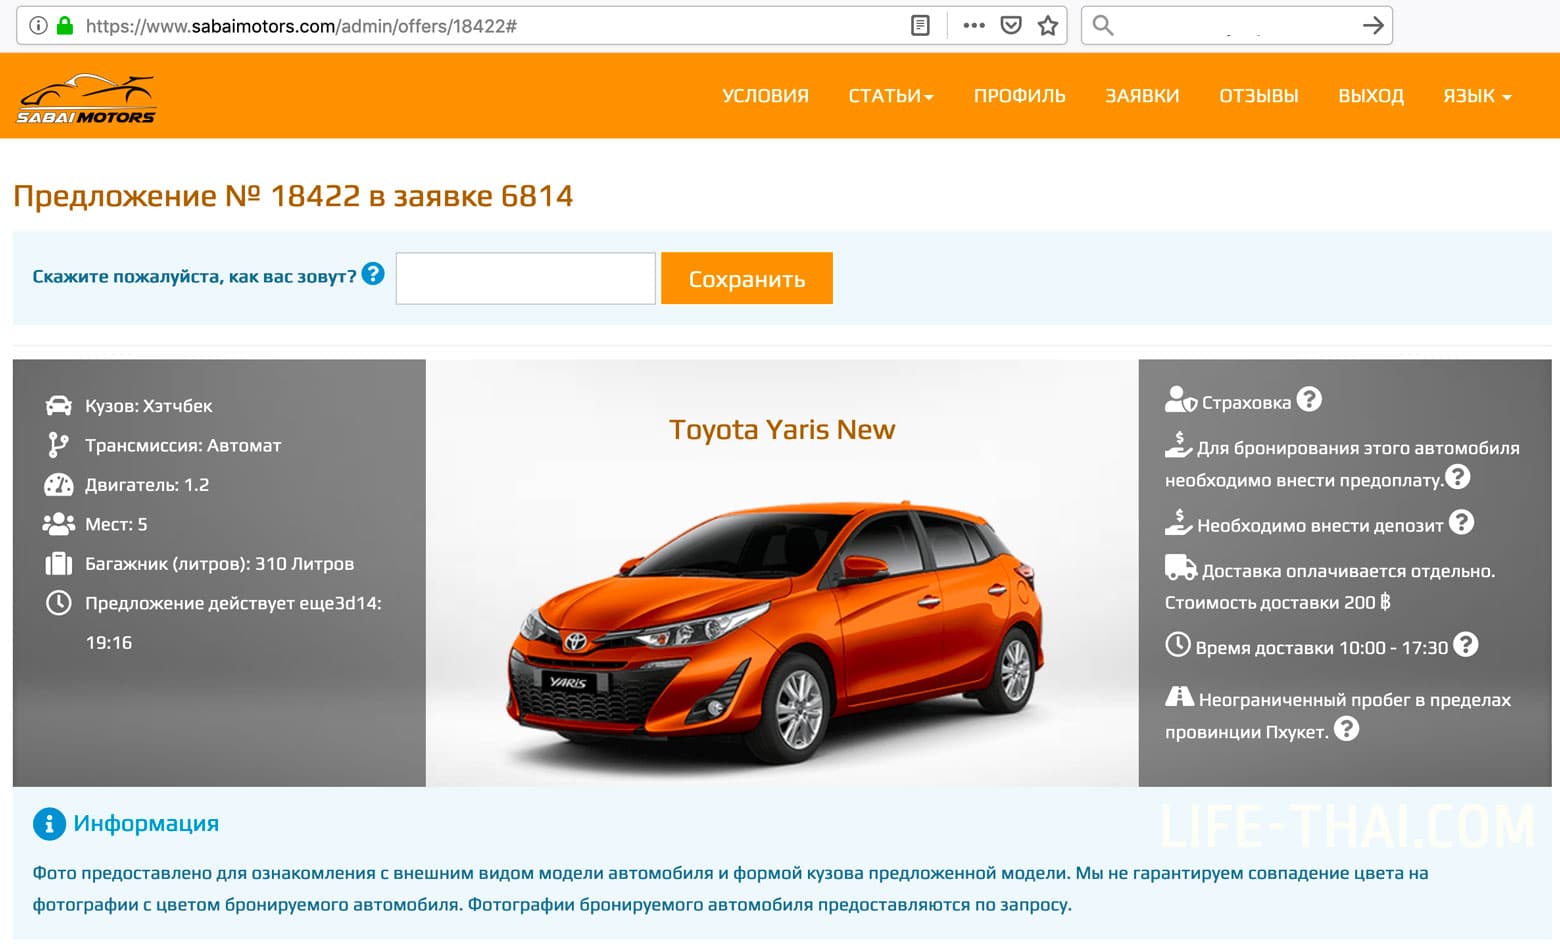The width and height of the screenshot is (1560, 947).
Task: Click the ВЫХОД logout link
Action: (x=1371, y=96)
